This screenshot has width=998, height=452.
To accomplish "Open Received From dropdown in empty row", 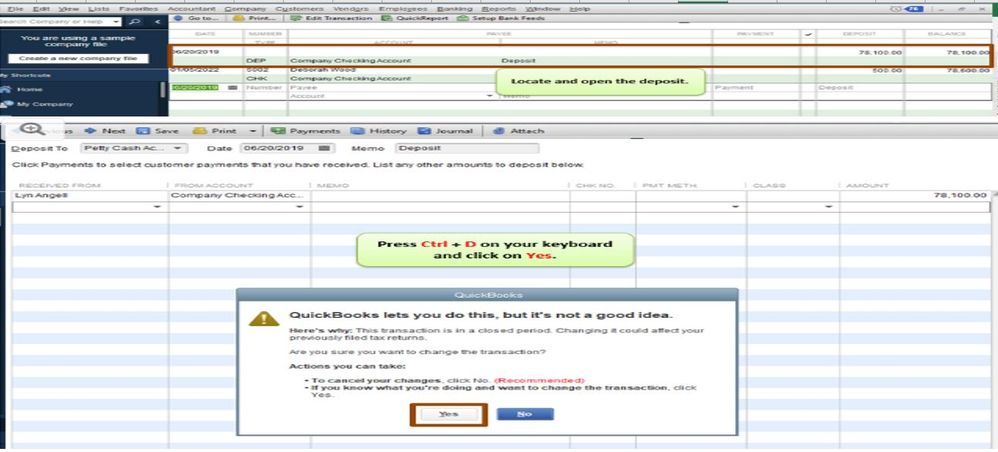I will tap(157, 207).
